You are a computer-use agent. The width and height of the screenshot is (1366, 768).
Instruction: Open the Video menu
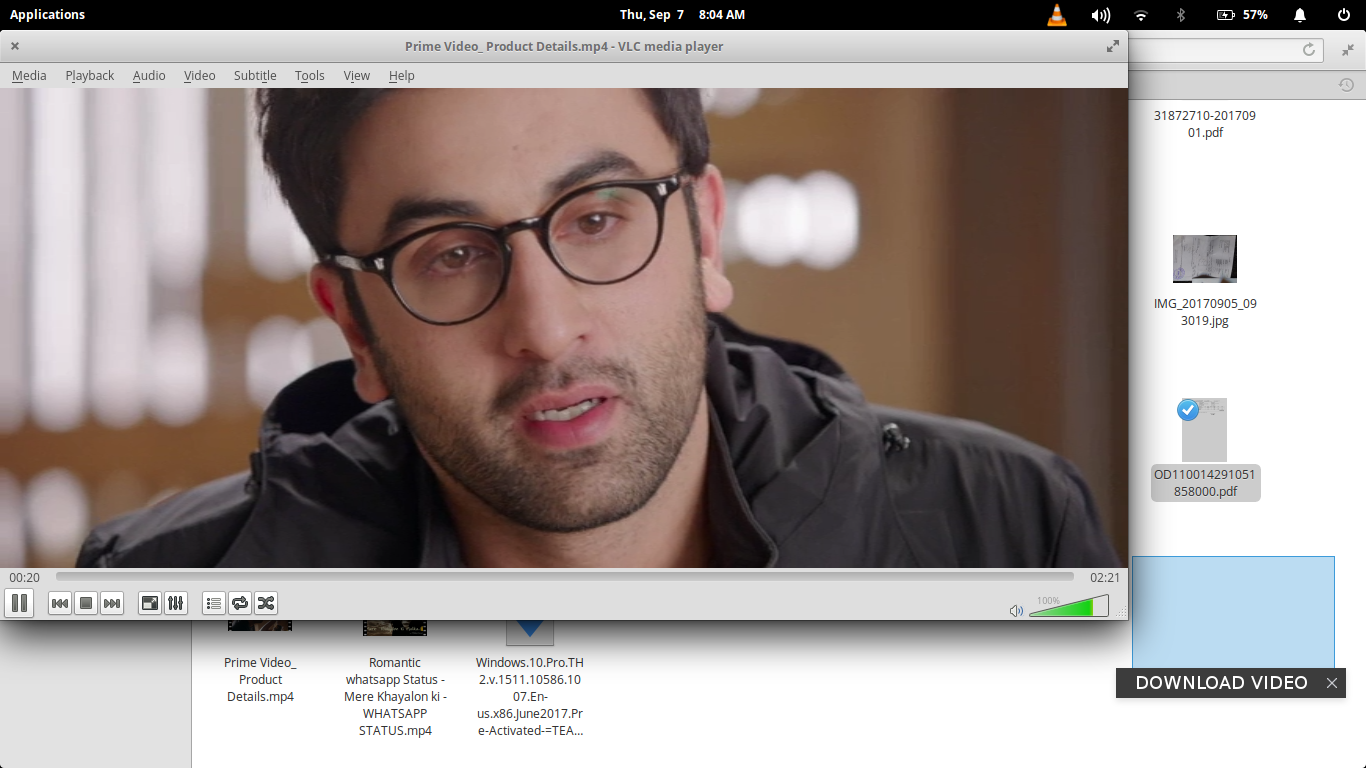200,75
